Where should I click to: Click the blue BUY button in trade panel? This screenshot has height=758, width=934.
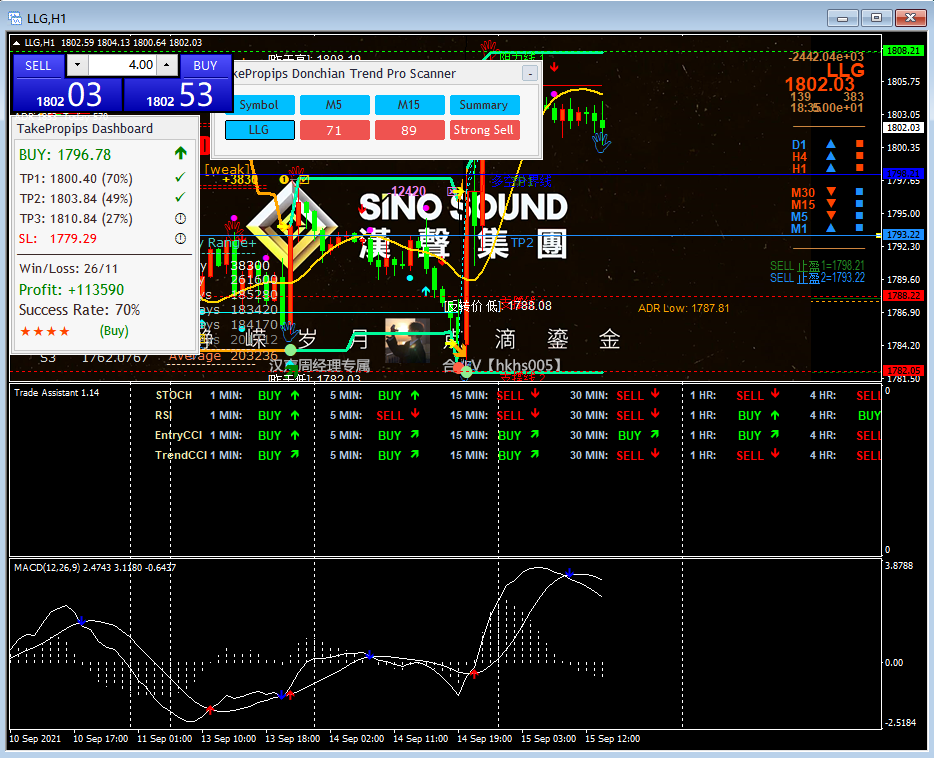[206, 65]
